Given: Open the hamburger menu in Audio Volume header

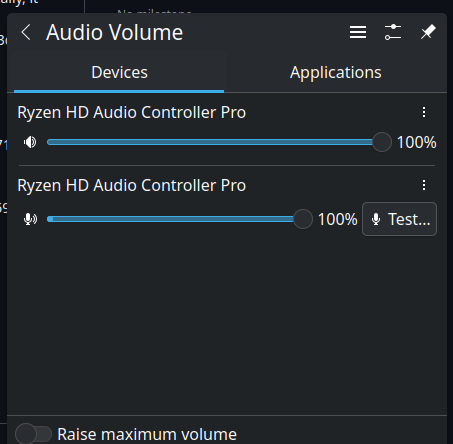Looking at the screenshot, I should (x=358, y=32).
